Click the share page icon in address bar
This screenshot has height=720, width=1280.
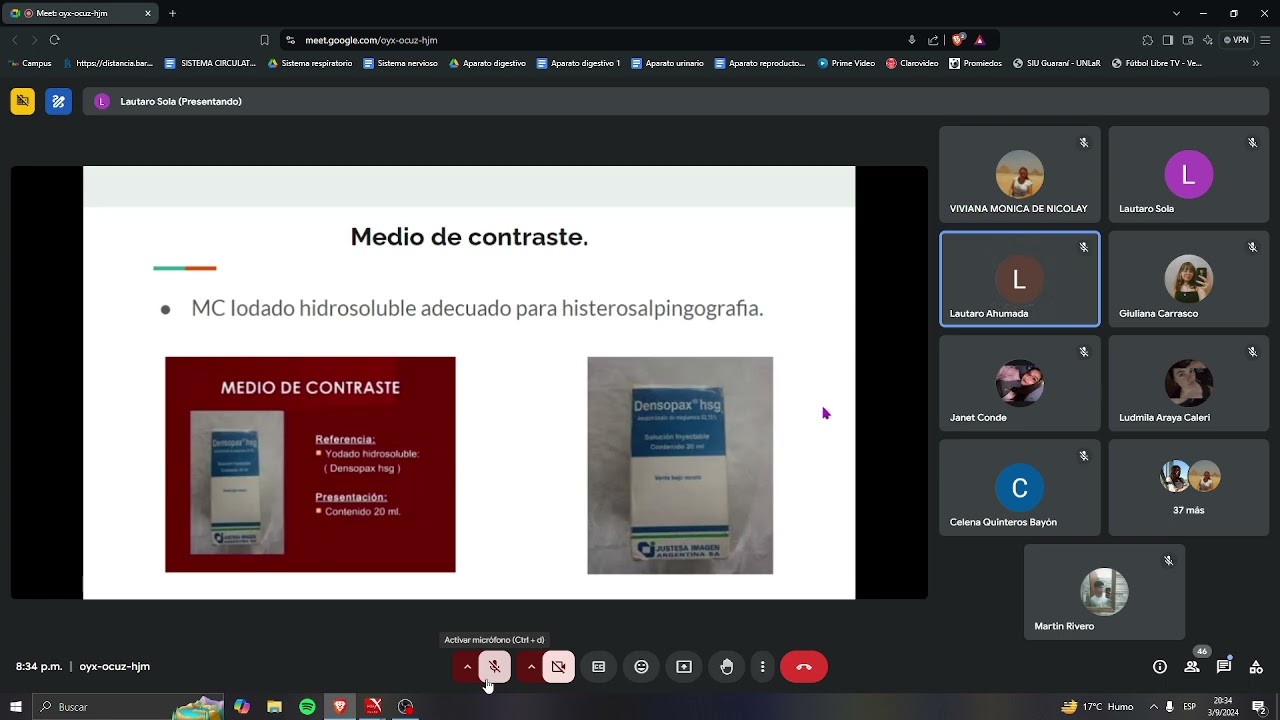tap(933, 40)
